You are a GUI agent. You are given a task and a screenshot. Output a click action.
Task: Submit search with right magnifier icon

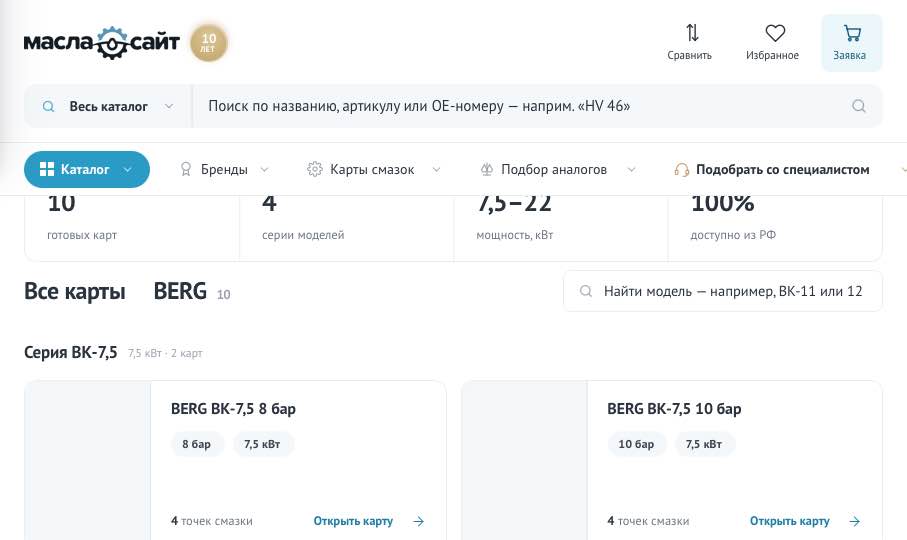coord(859,106)
